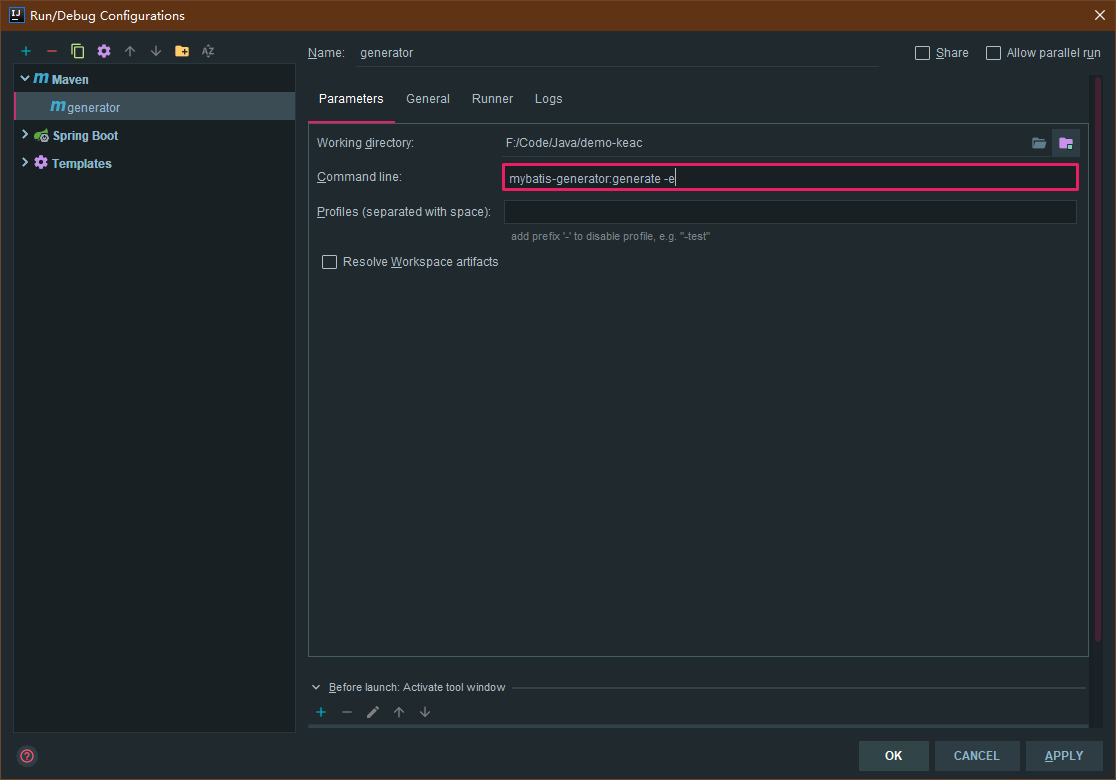This screenshot has height=780, width=1116.
Task: Collapse the Before launch section
Action: coord(316,687)
